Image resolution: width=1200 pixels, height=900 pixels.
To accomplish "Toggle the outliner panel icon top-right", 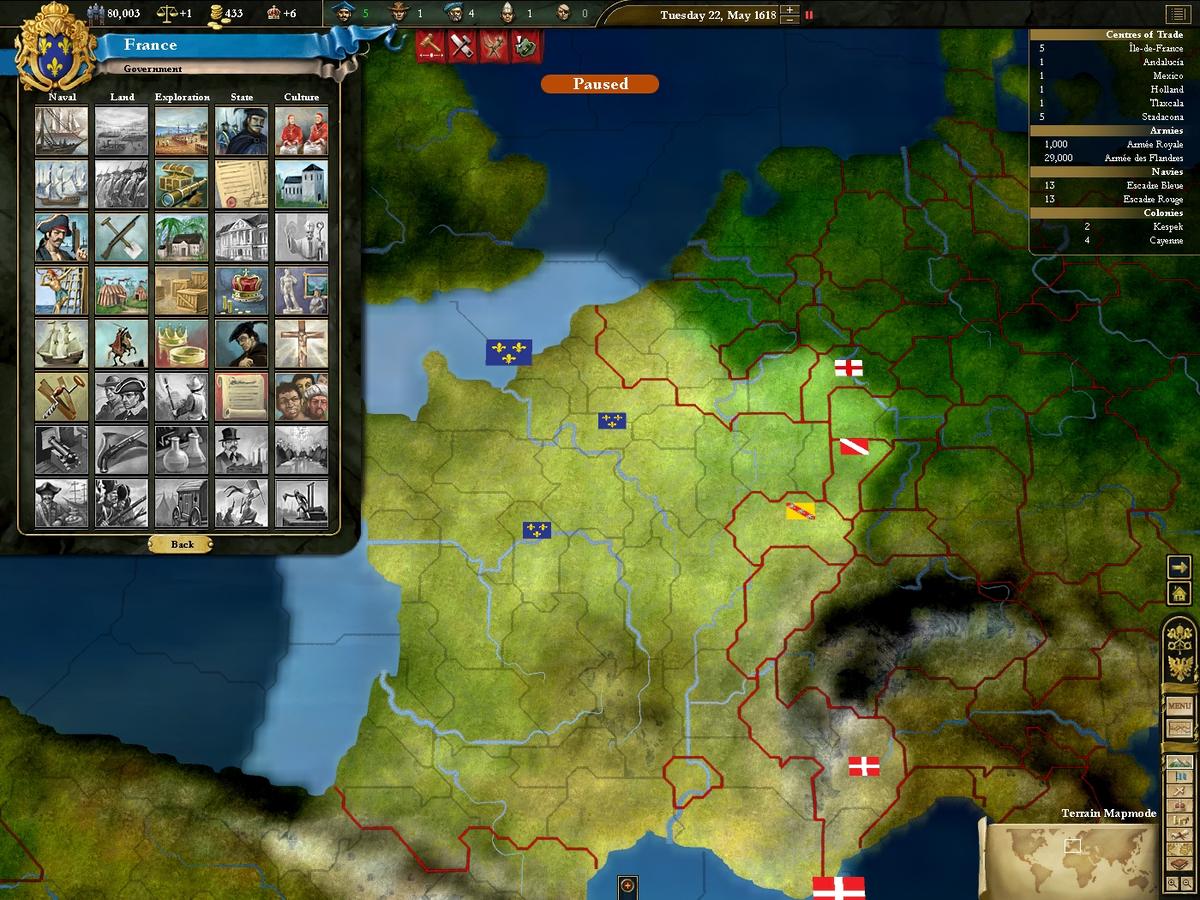I will tap(1176, 14).
